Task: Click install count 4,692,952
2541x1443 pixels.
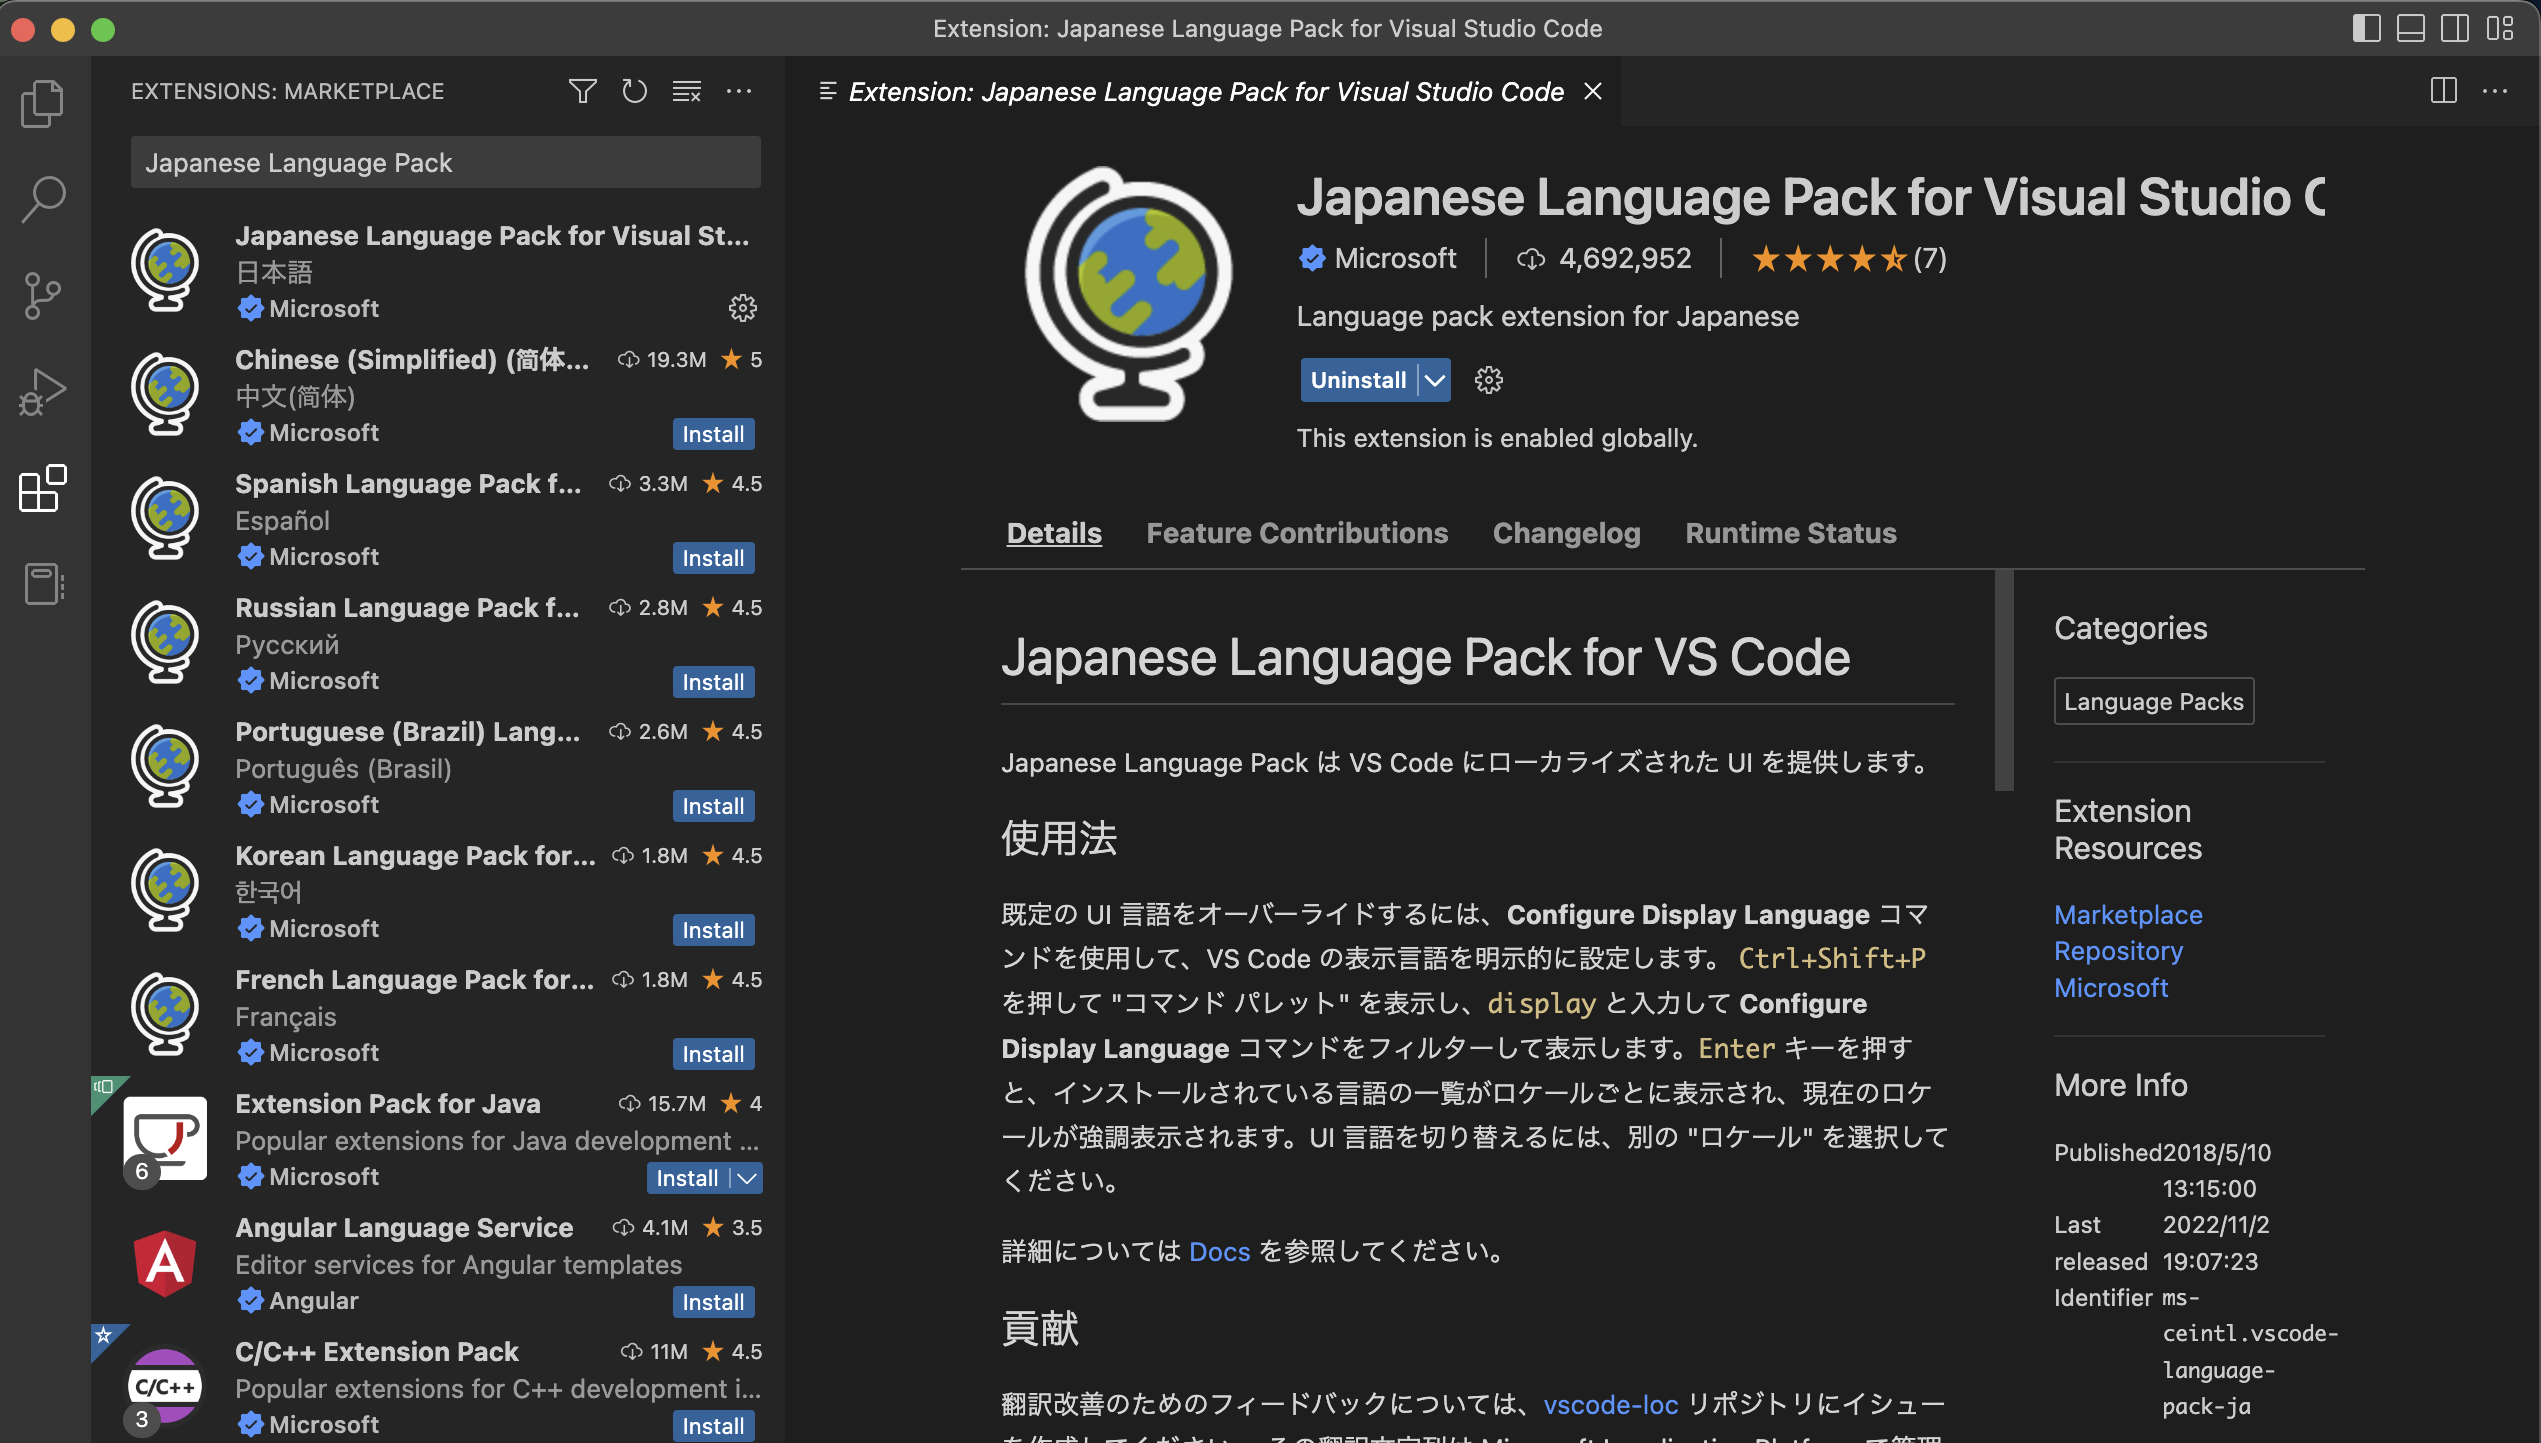Action: pyautogui.click(x=1604, y=258)
